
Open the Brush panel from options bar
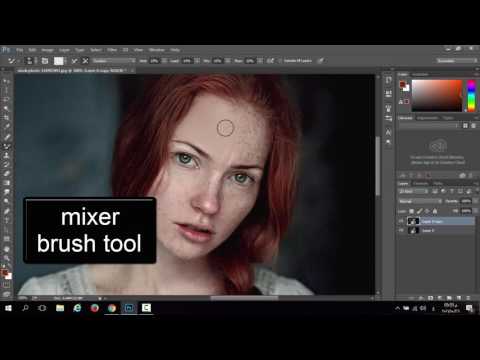[x=45, y=61]
